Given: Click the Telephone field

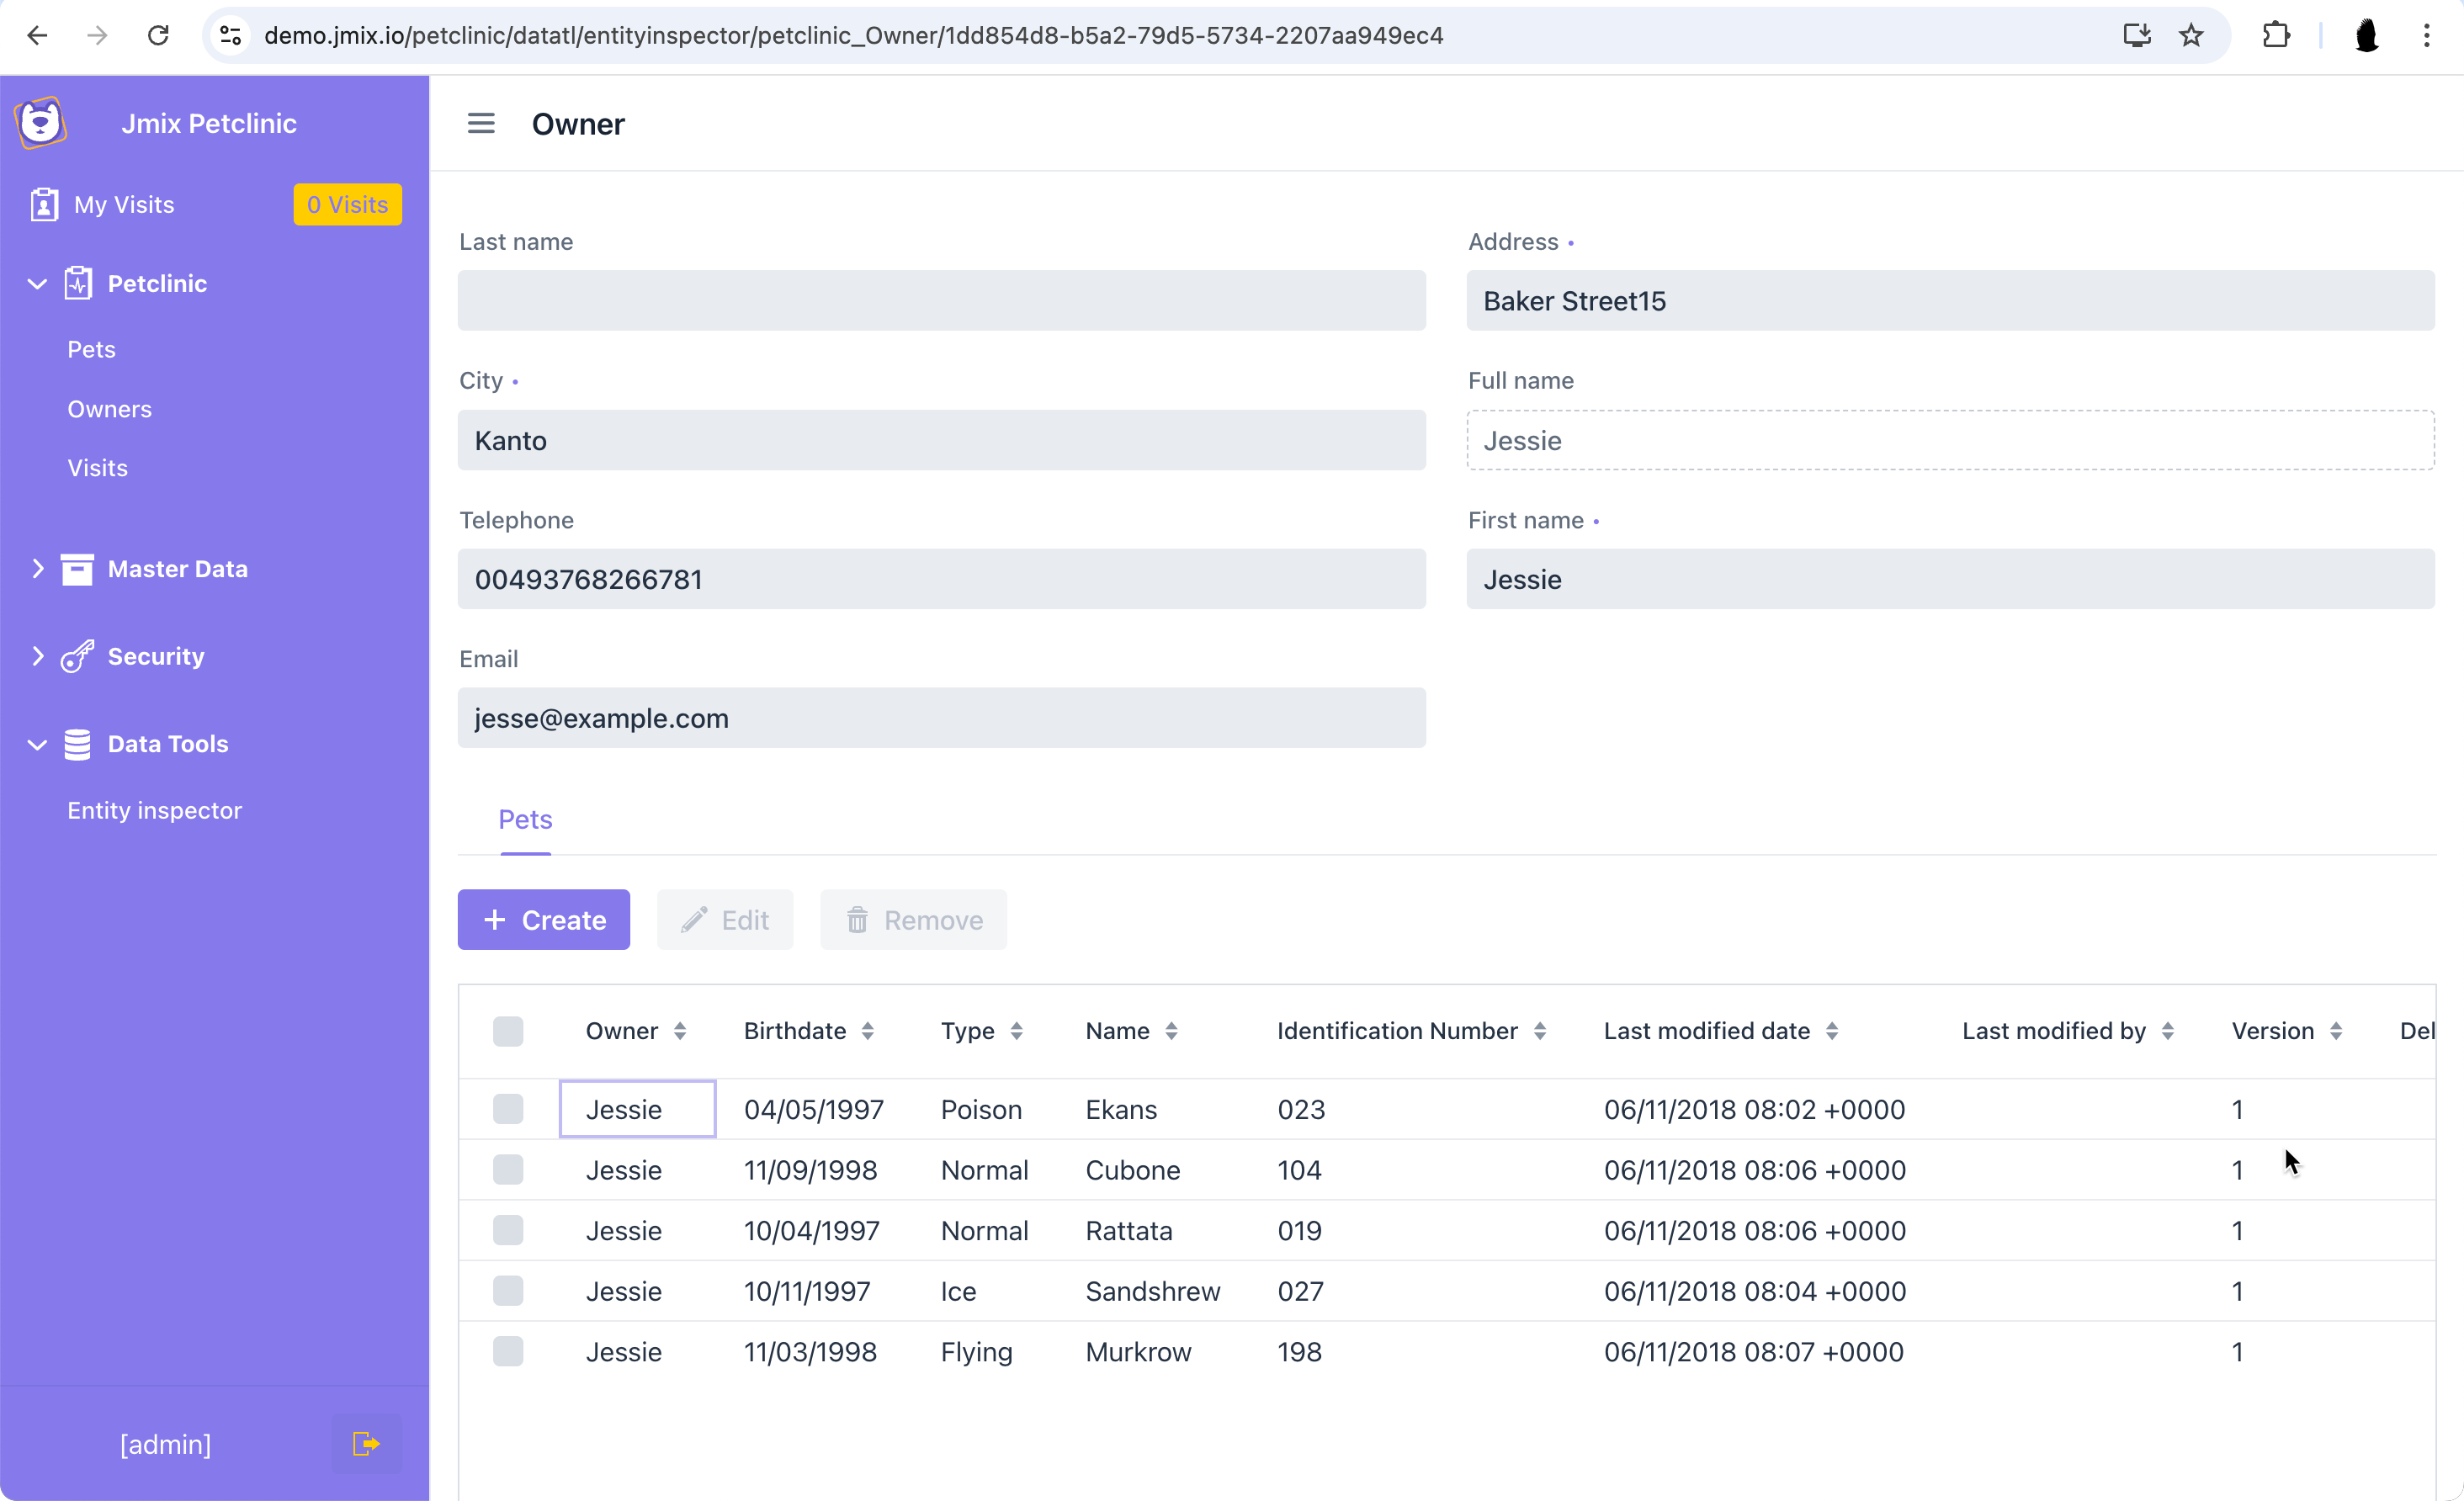Looking at the screenshot, I should click(x=942, y=579).
